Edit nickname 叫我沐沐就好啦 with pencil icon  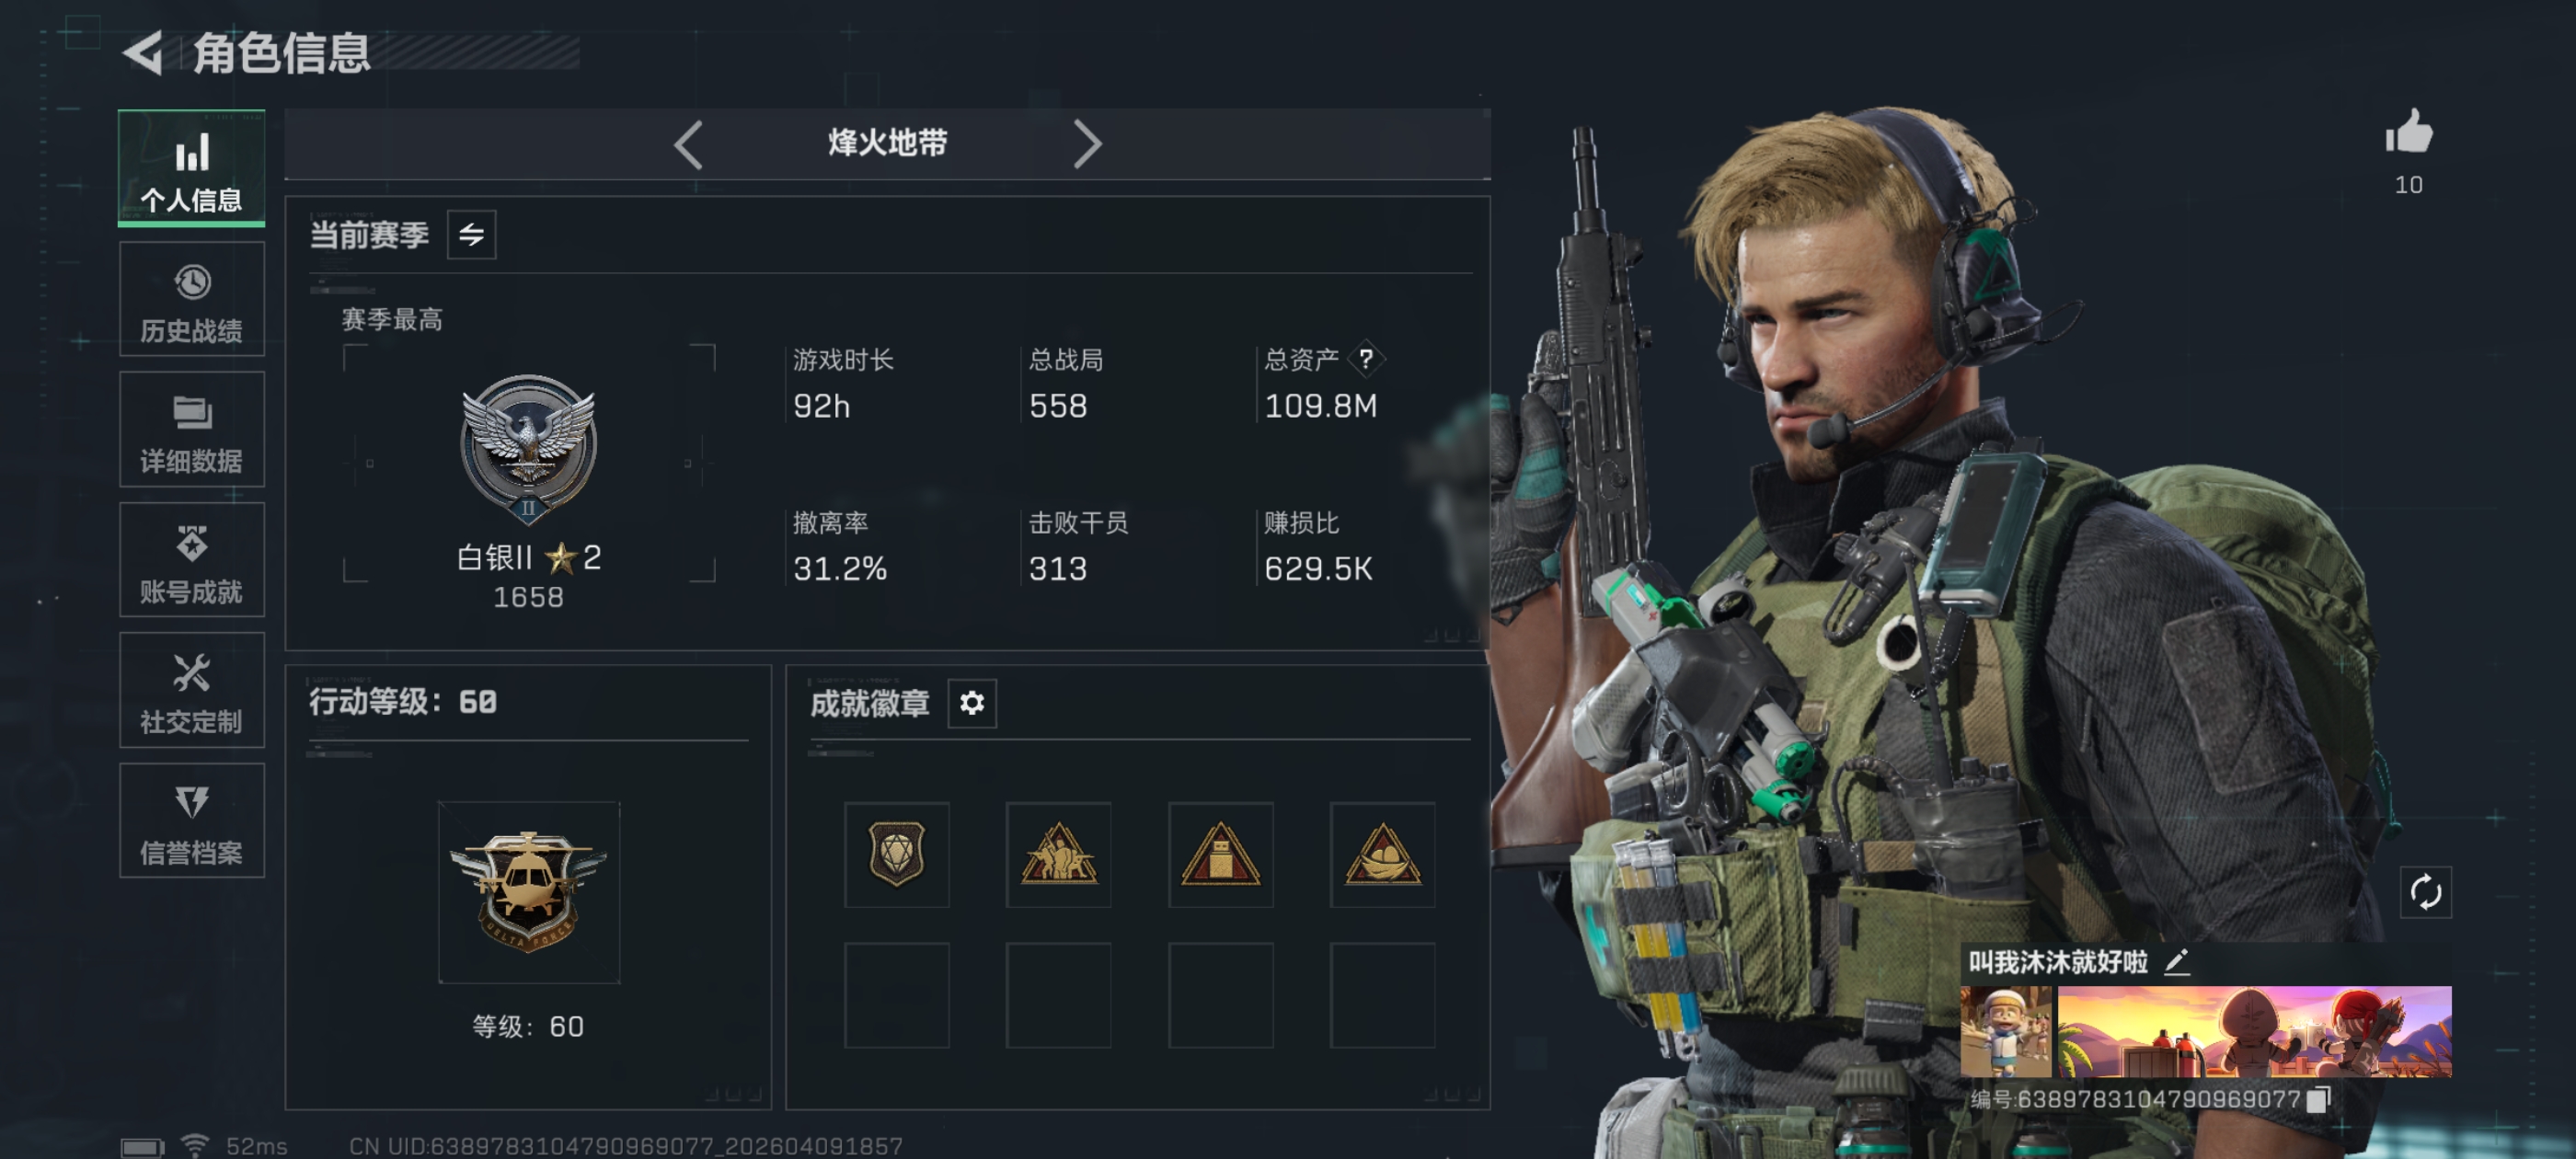click(2177, 962)
